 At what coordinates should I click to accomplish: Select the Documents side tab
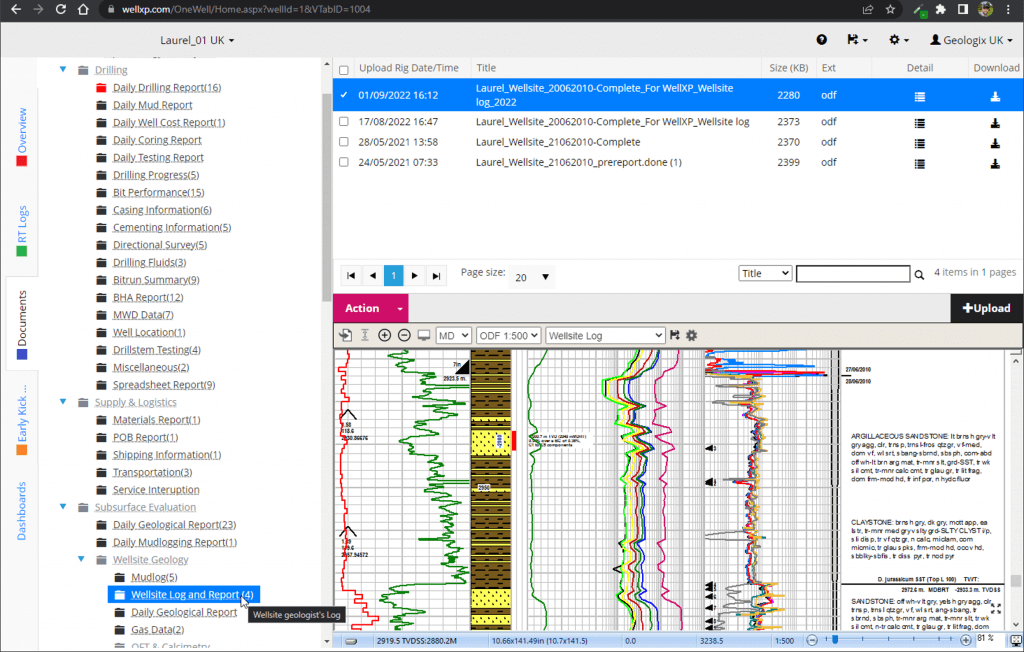pos(22,325)
